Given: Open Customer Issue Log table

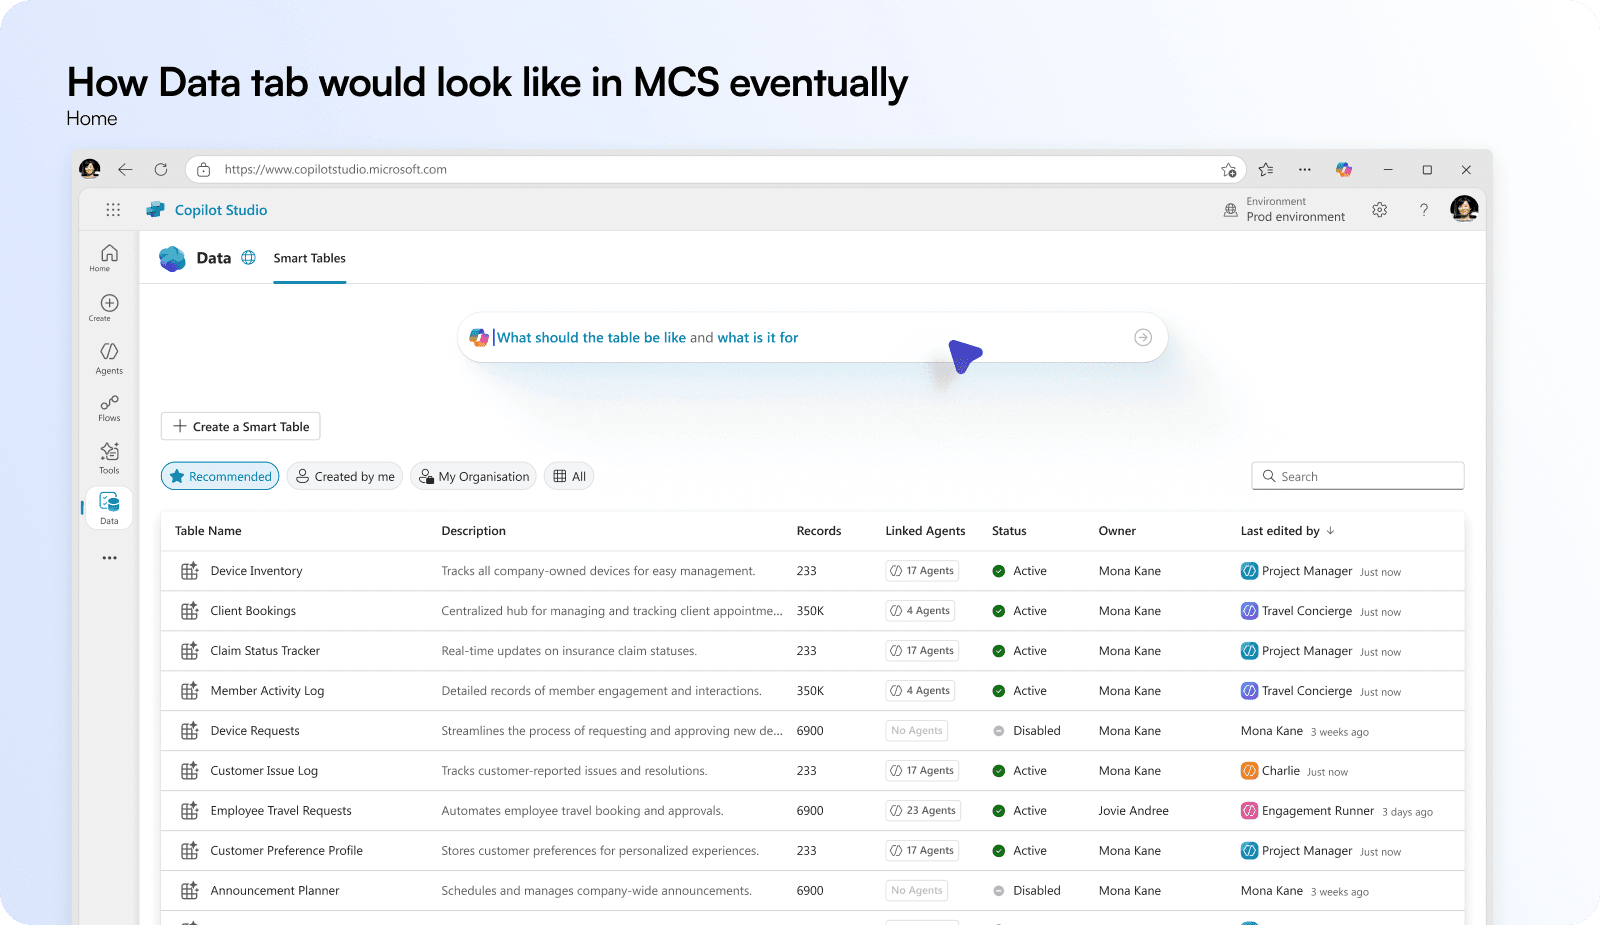Looking at the screenshot, I should [x=264, y=771].
